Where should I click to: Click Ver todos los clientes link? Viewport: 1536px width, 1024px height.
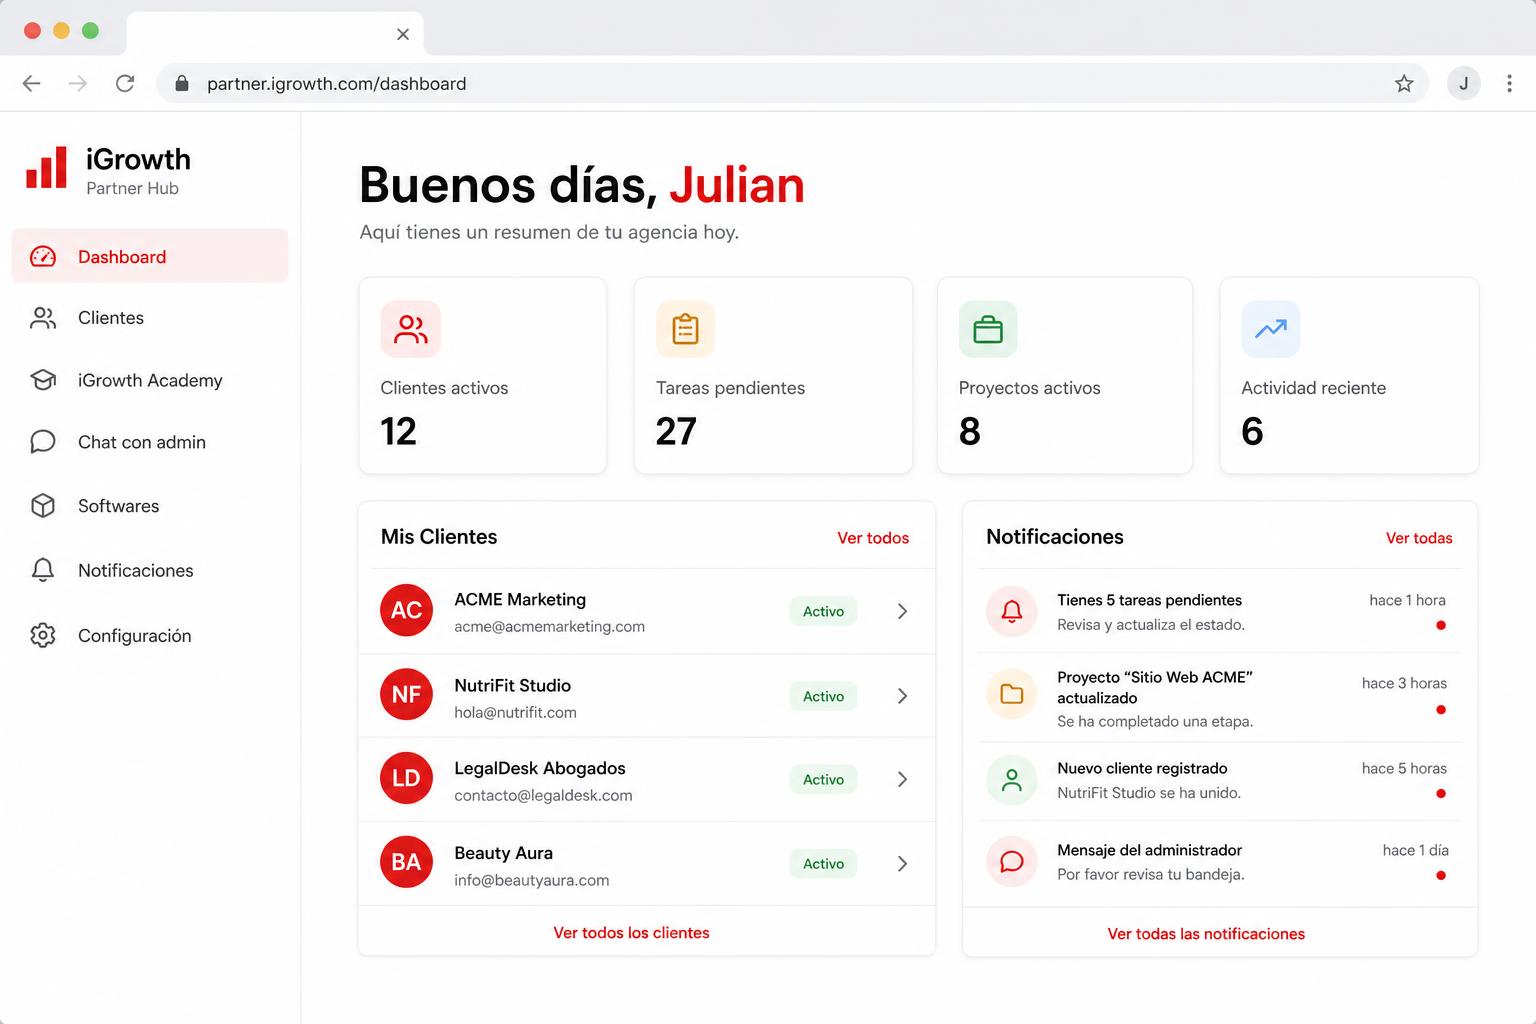coord(631,932)
